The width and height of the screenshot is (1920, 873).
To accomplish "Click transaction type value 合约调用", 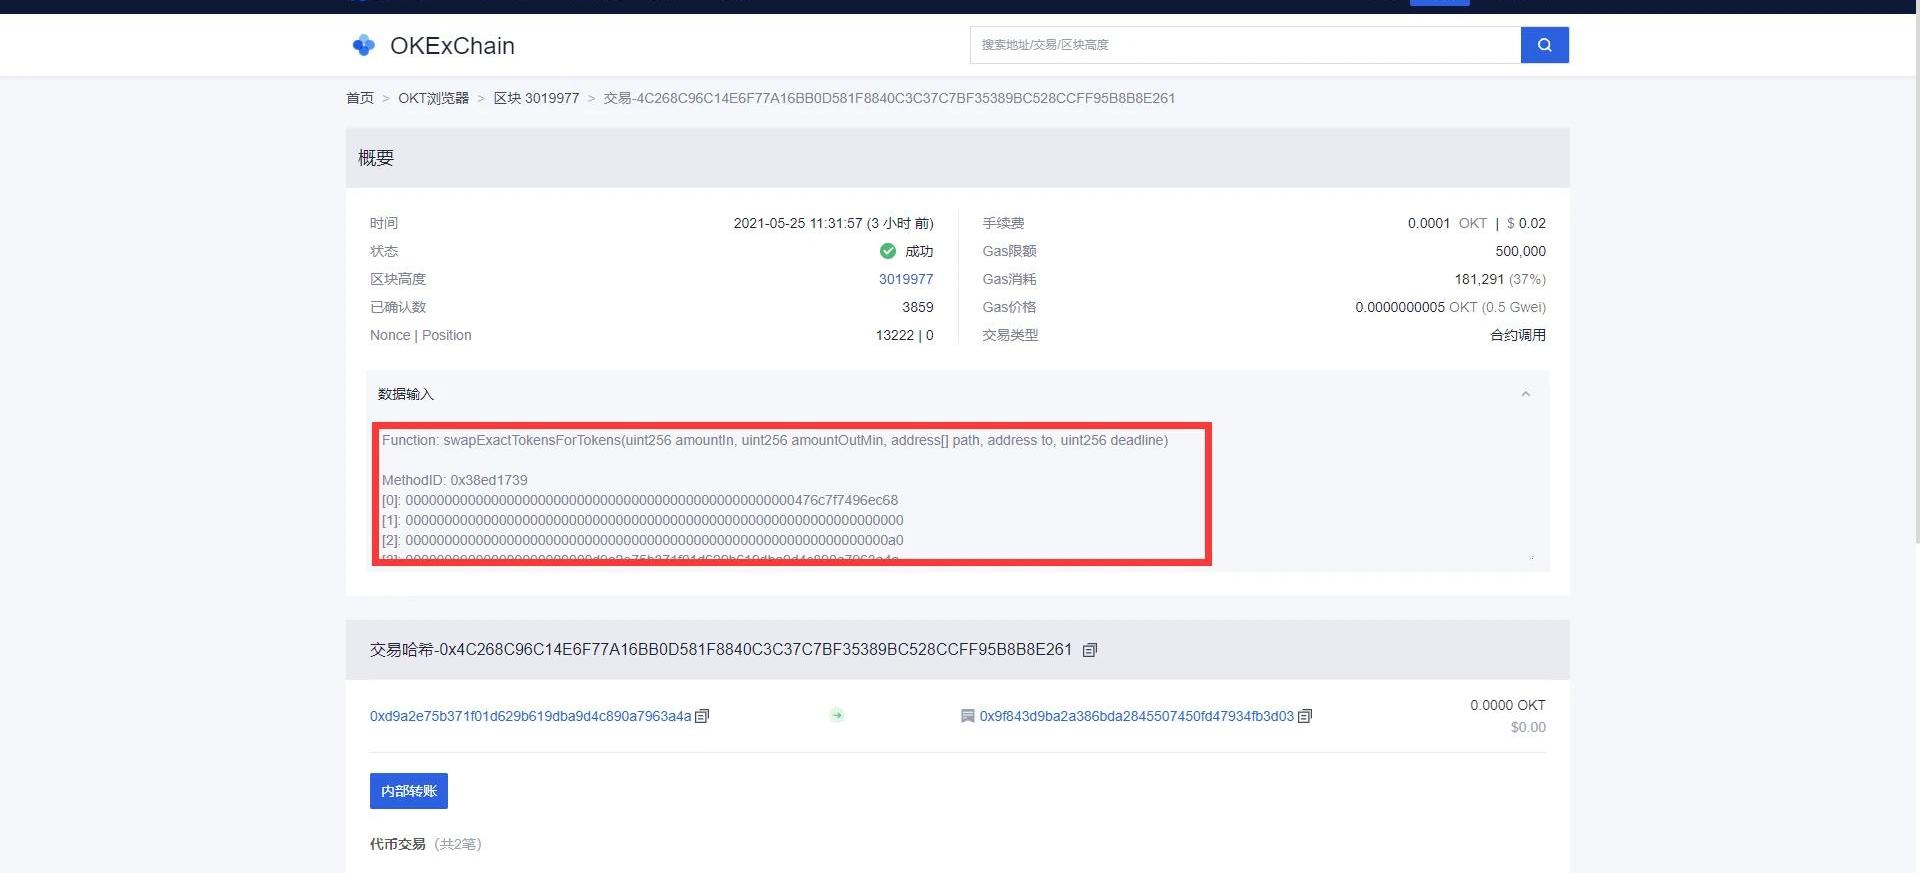I will pos(1518,335).
